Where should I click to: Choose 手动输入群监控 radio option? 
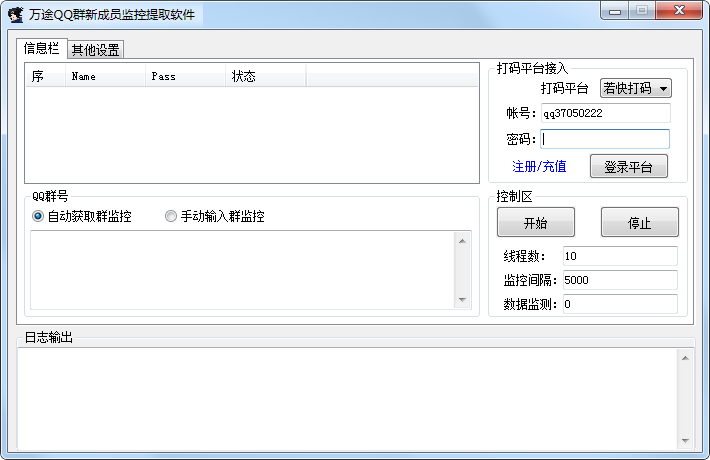tap(171, 216)
